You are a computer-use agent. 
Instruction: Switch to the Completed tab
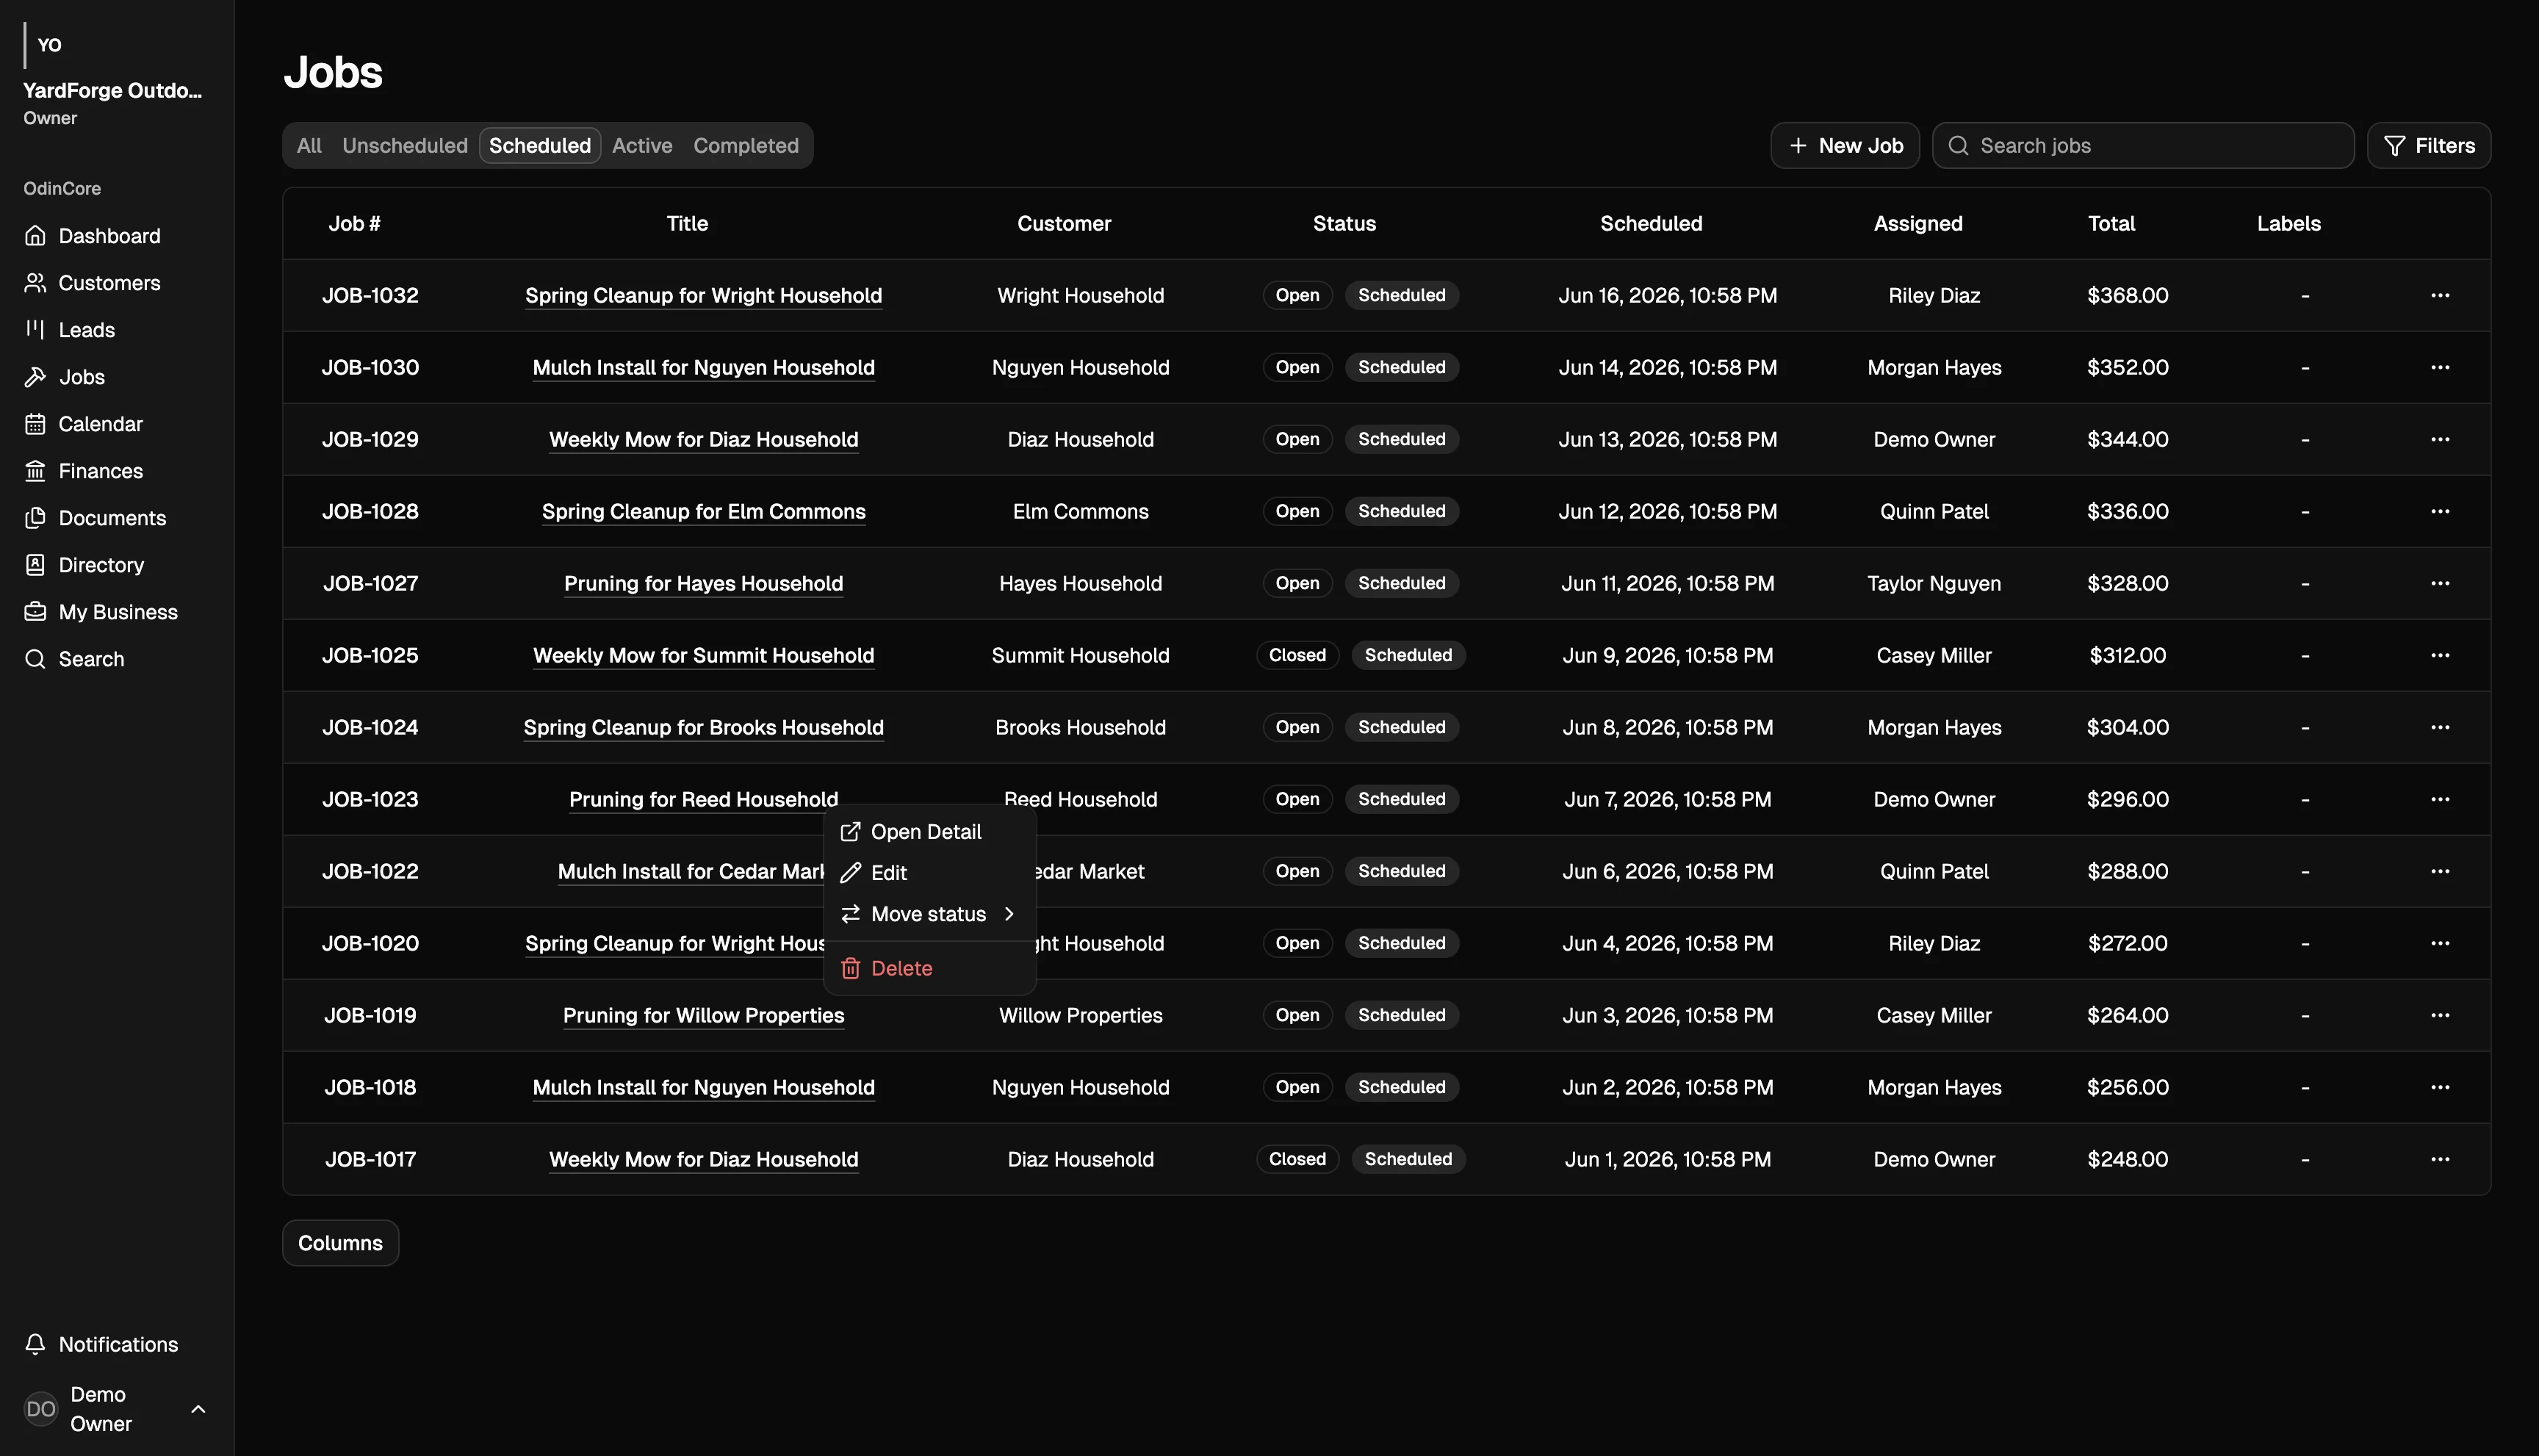[746, 146]
